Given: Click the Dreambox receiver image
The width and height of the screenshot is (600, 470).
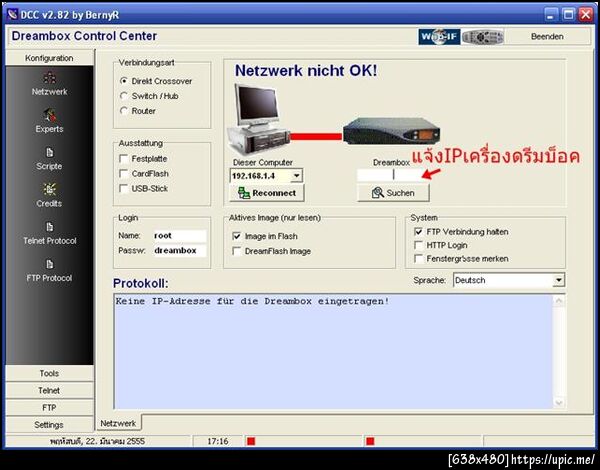Looking at the screenshot, I should [391, 131].
